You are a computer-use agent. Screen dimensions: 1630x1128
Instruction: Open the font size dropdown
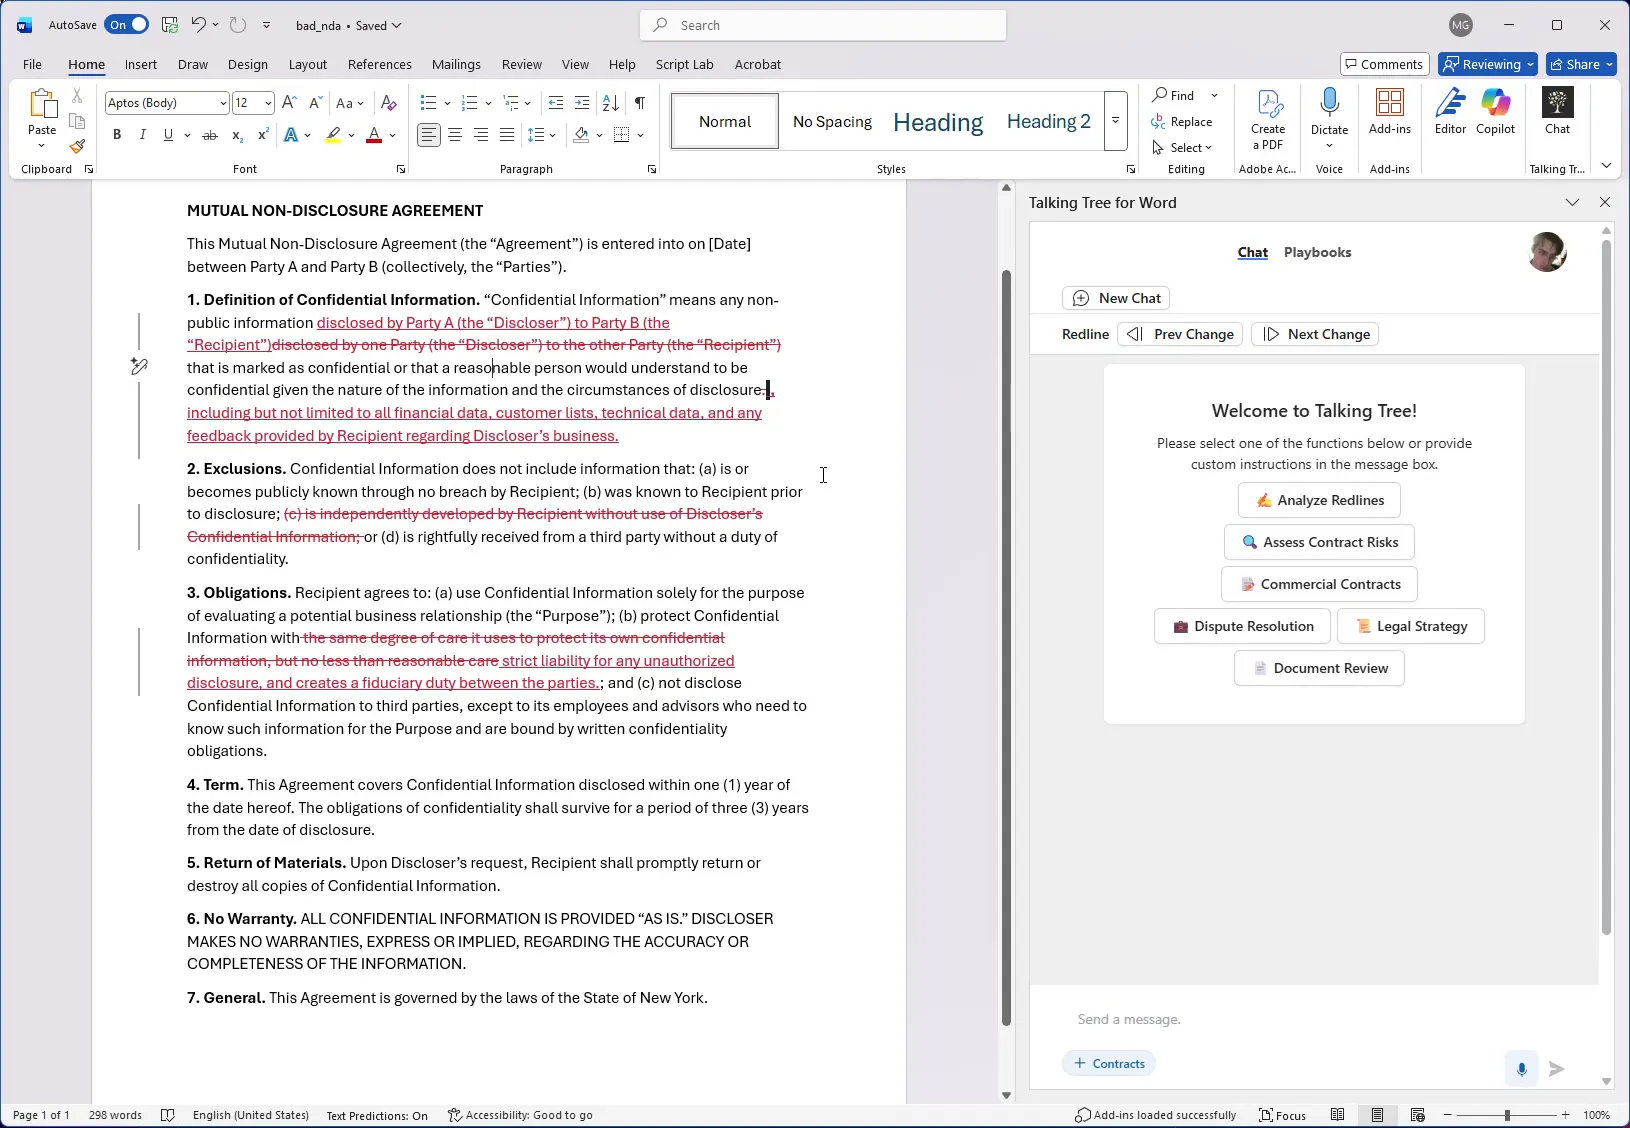[268, 103]
